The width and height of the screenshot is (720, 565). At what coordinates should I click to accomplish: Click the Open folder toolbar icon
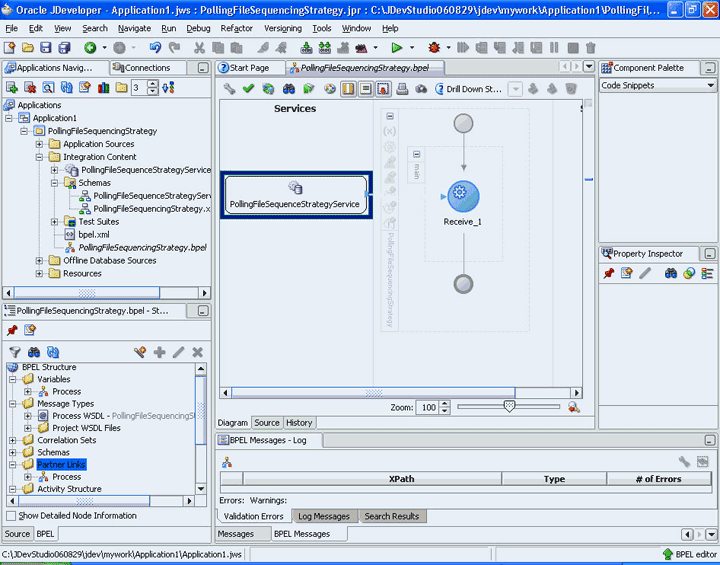(28, 47)
